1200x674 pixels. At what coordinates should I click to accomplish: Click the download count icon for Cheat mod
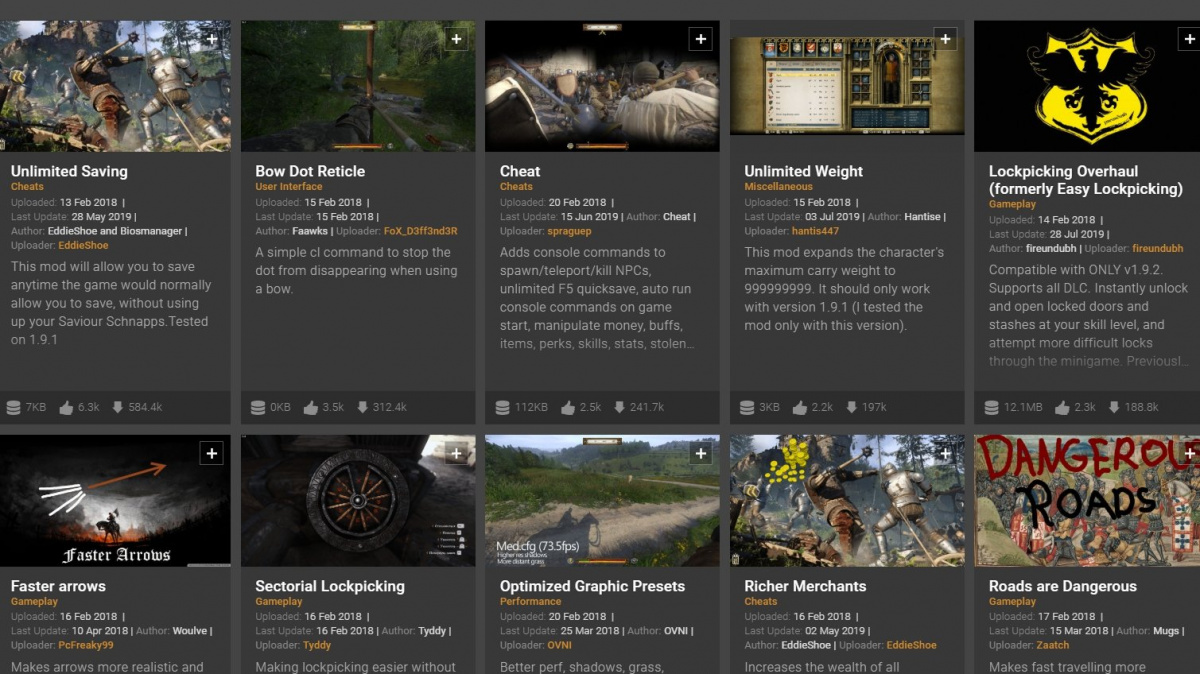(x=617, y=407)
